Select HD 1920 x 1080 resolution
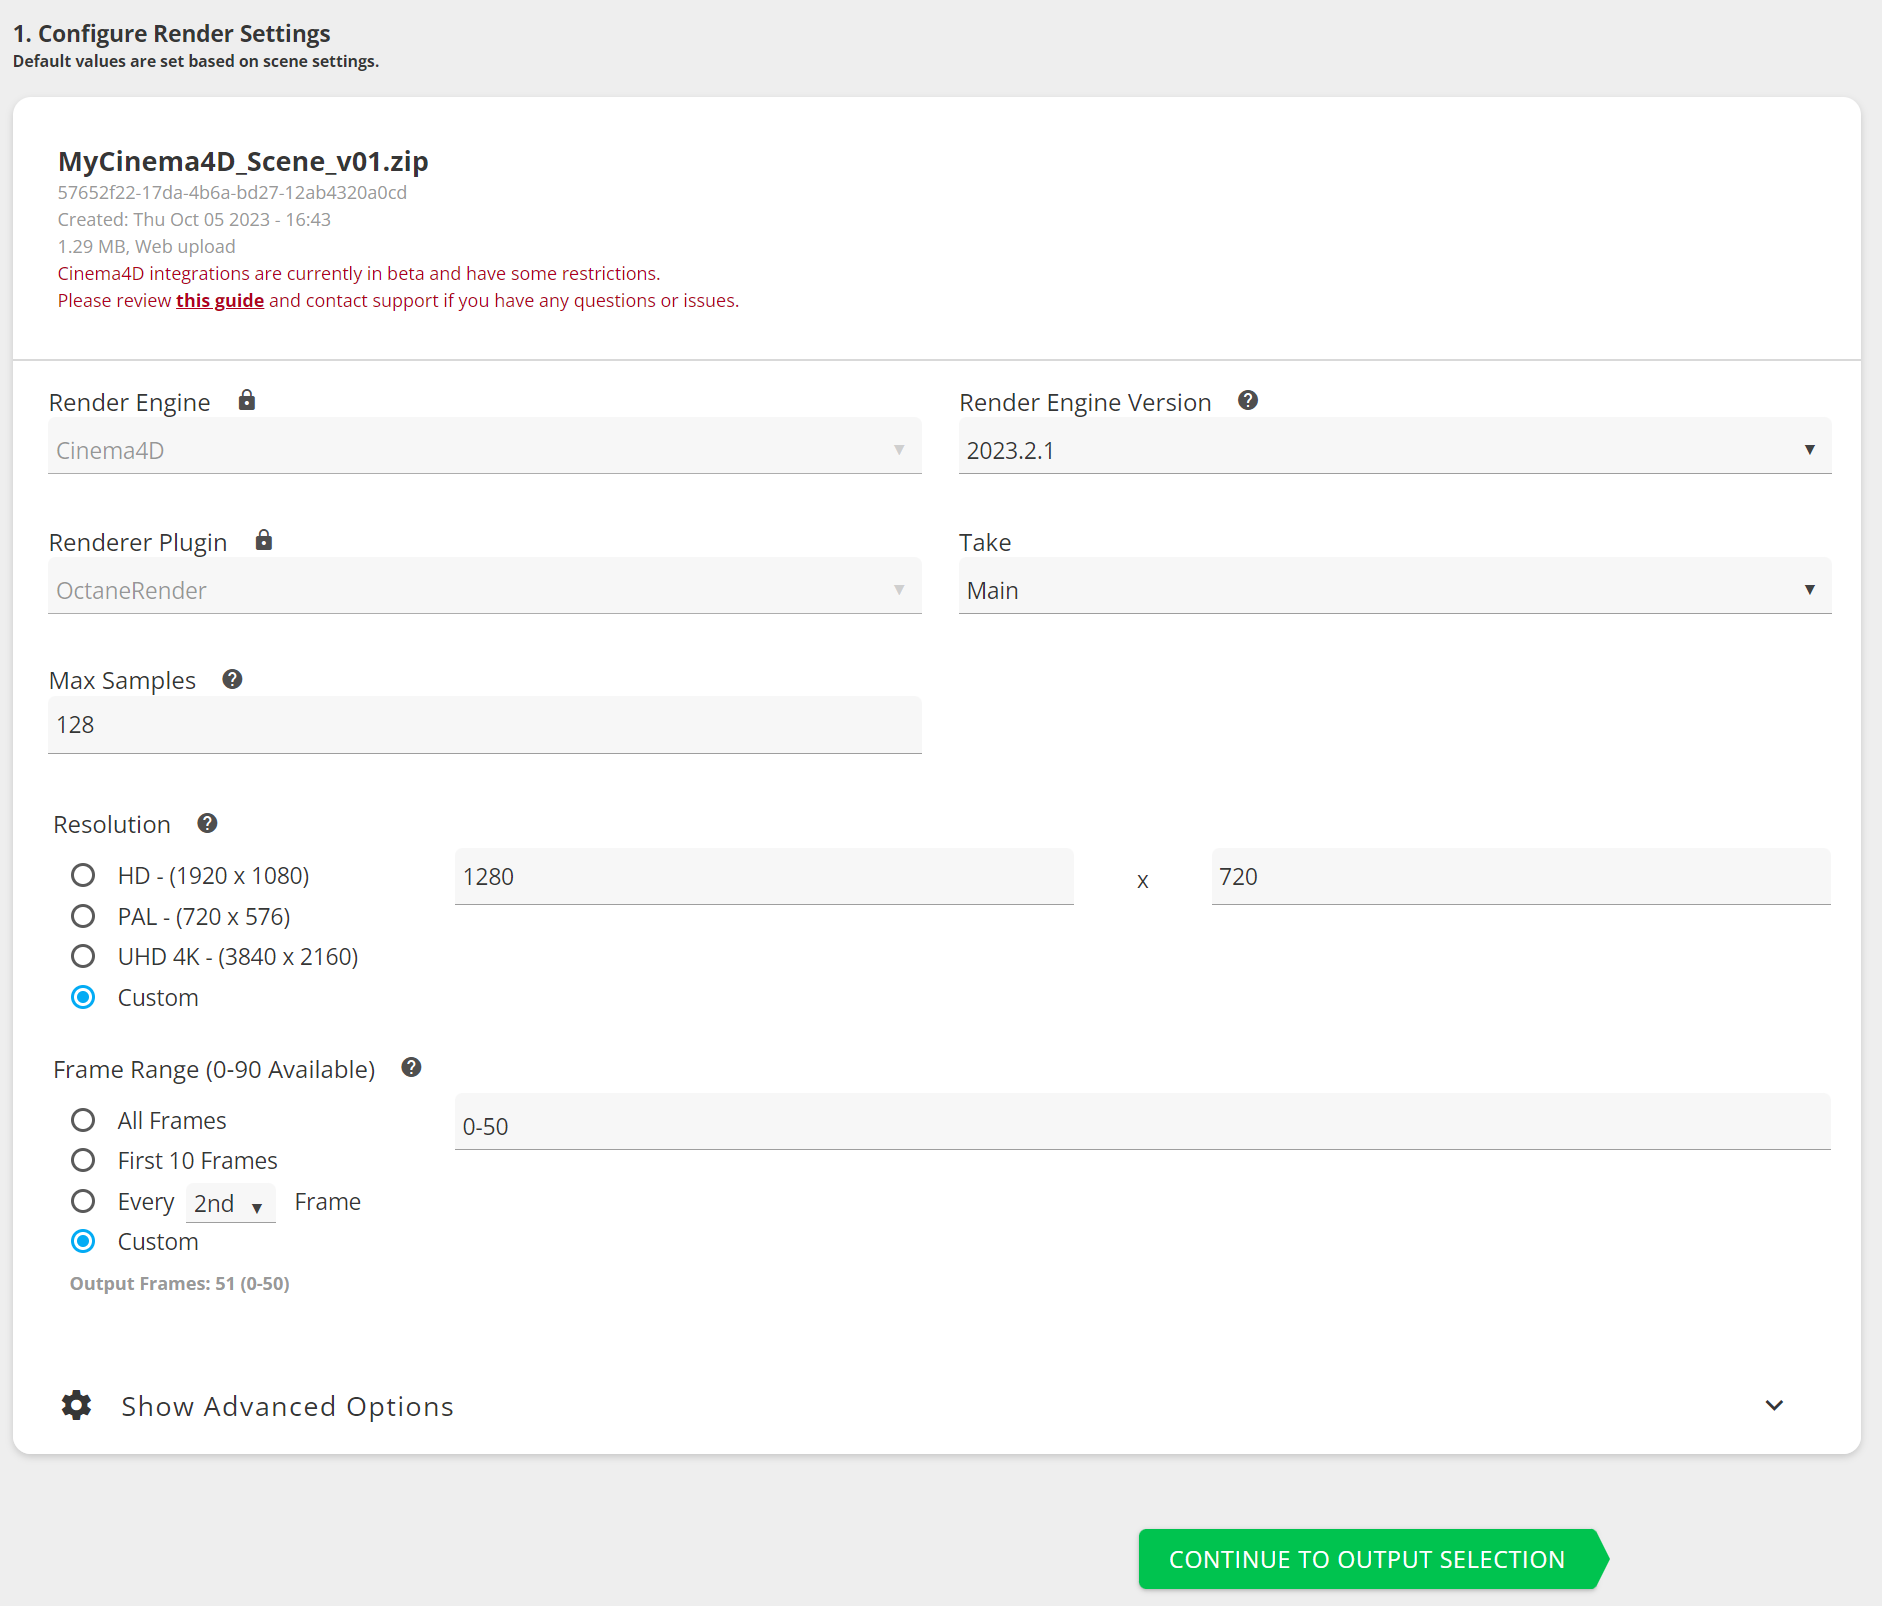 pos(83,876)
